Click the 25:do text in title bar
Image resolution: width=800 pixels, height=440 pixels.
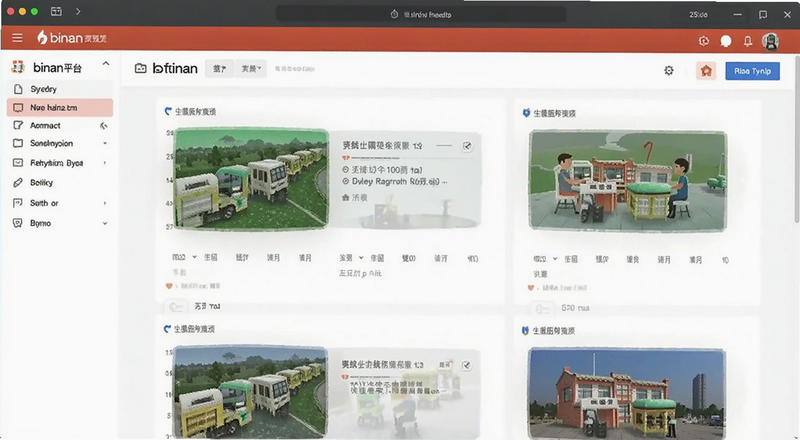pos(698,15)
